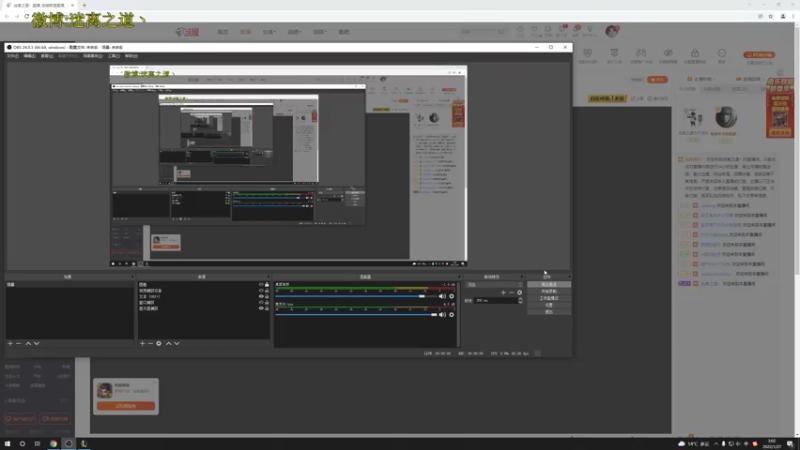Open Task View on the Windows taskbar
This screenshot has width=800, height=450.
coord(37,443)
